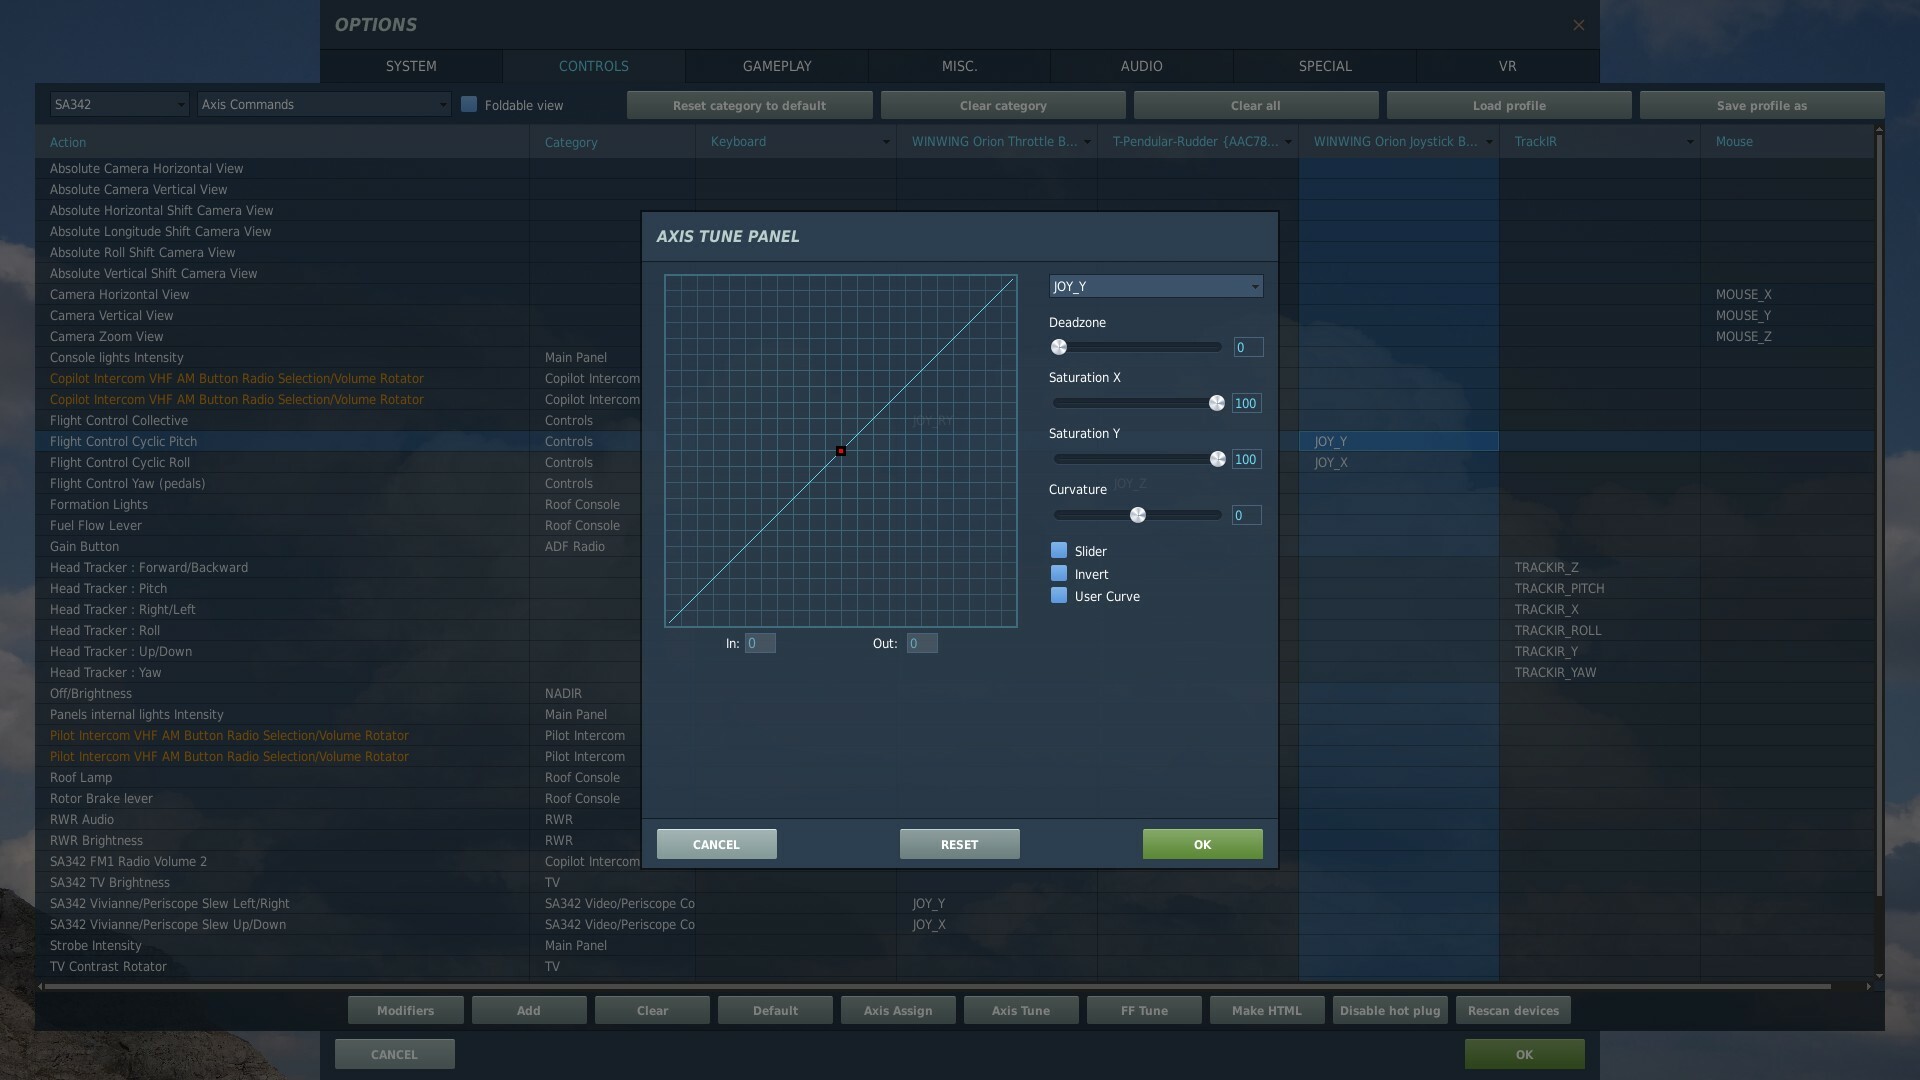
Task: Click CANCEL in the Axis Tune Panel
Action: pyautogui.click(x=716, y=844)
